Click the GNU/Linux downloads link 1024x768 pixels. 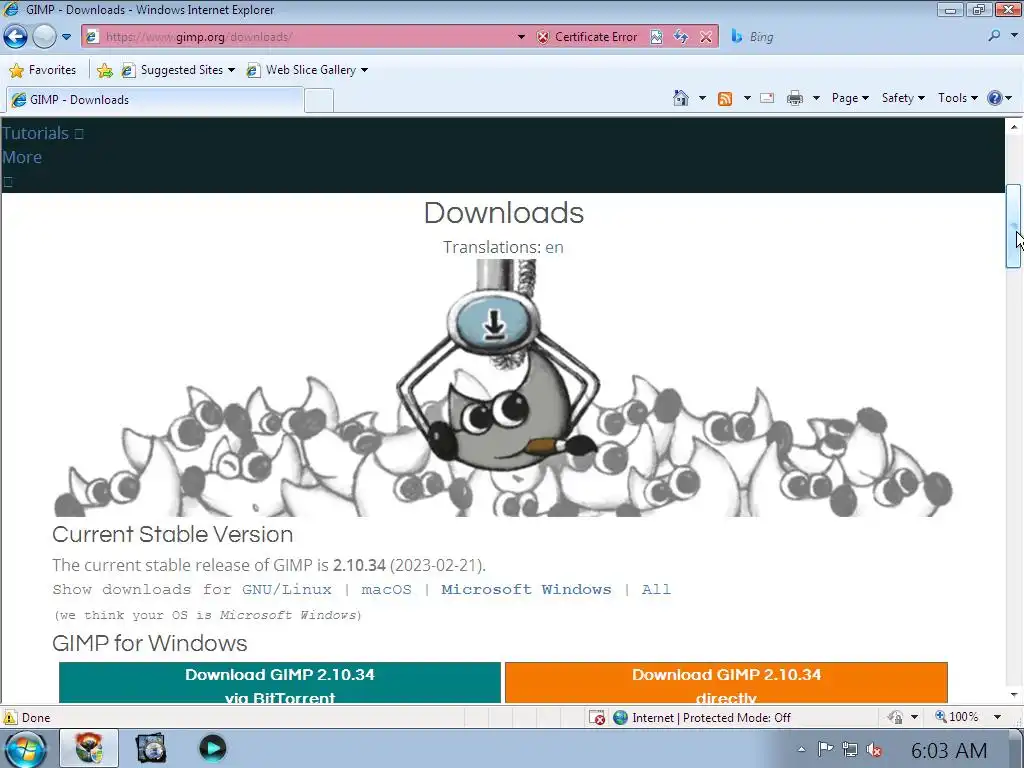(x=287, y=589)
